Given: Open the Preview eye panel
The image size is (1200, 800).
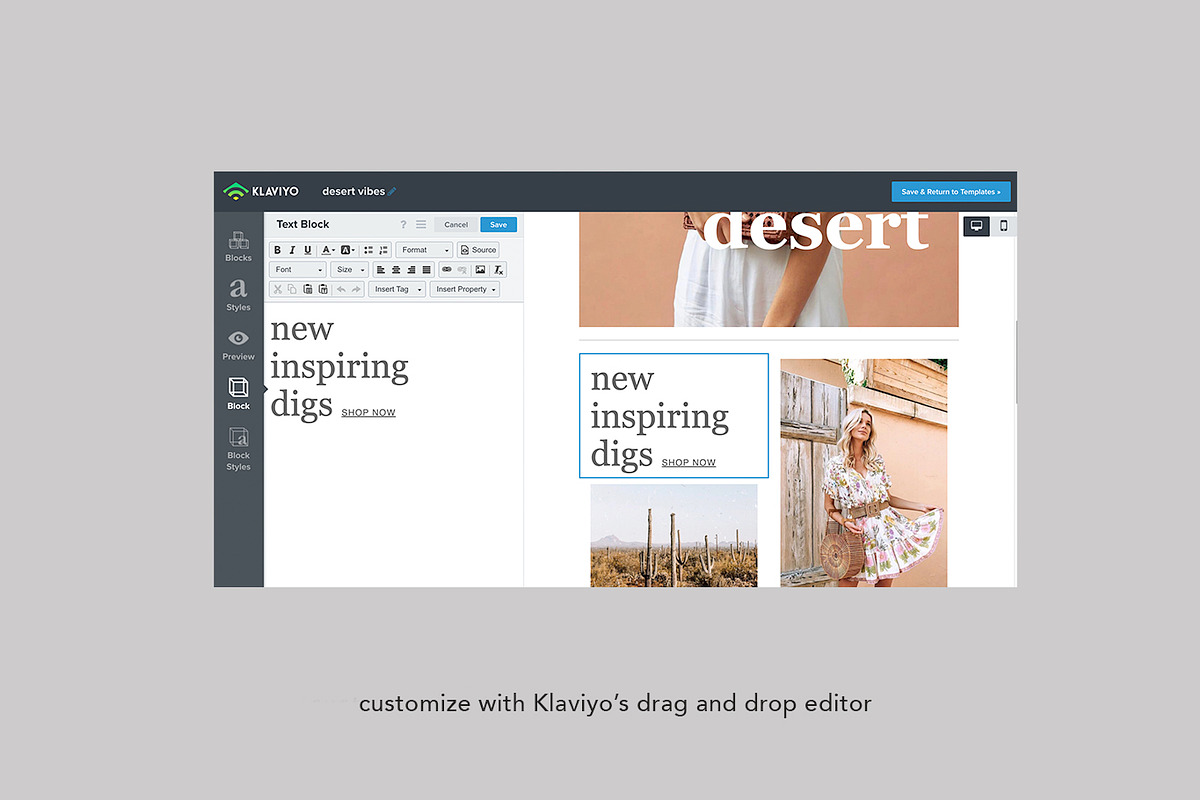Looking at the screenshot, I should [238, 345].
